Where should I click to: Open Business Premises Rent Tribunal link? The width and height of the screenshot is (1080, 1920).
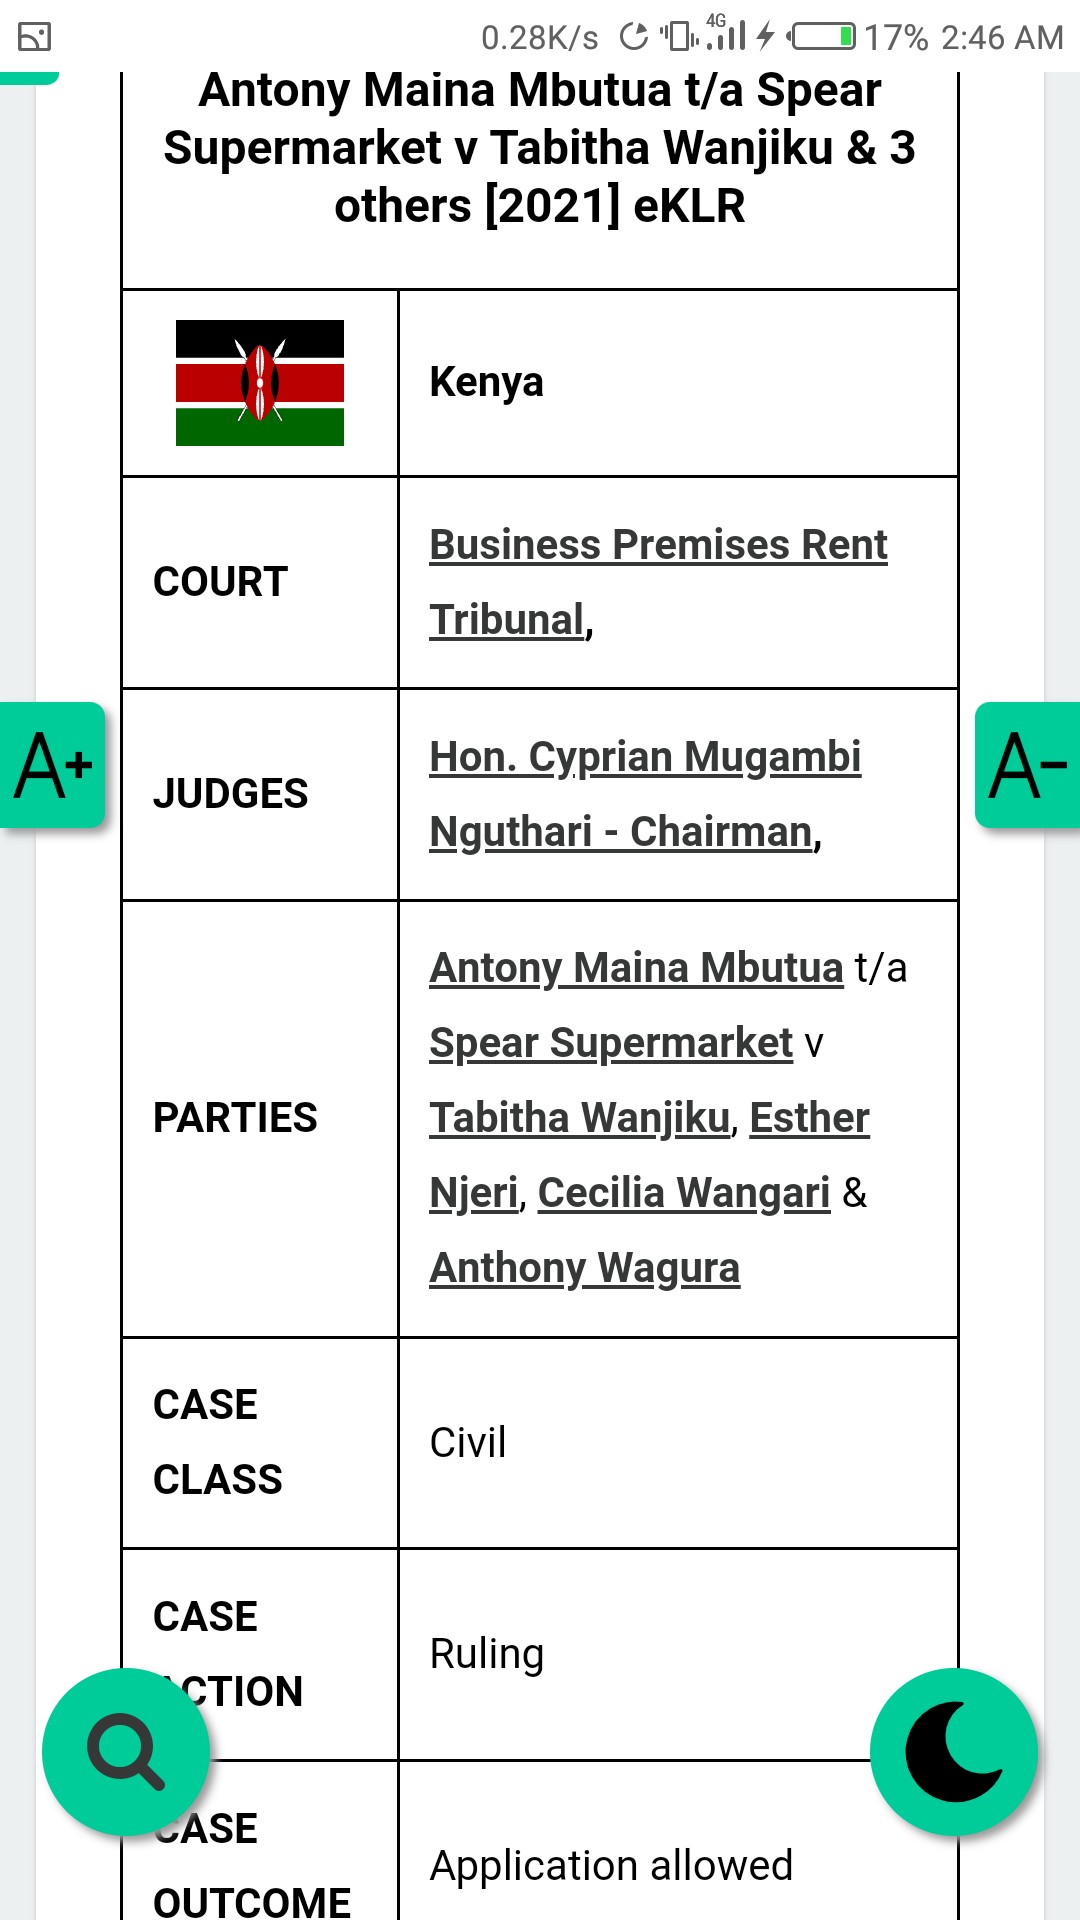(658, 546)
